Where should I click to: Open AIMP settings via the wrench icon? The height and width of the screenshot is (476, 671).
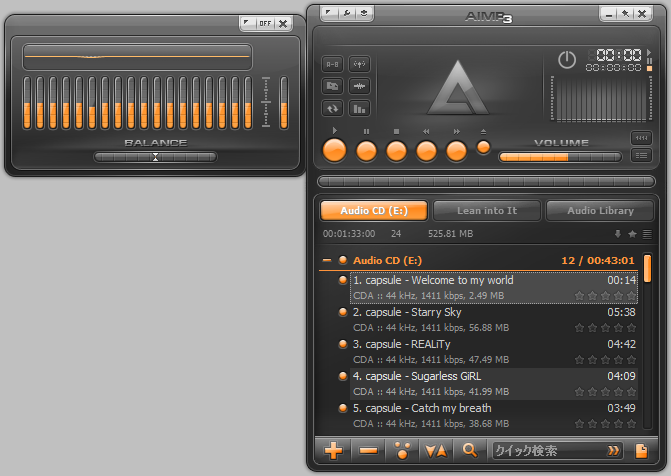click(x=347, y=13)
